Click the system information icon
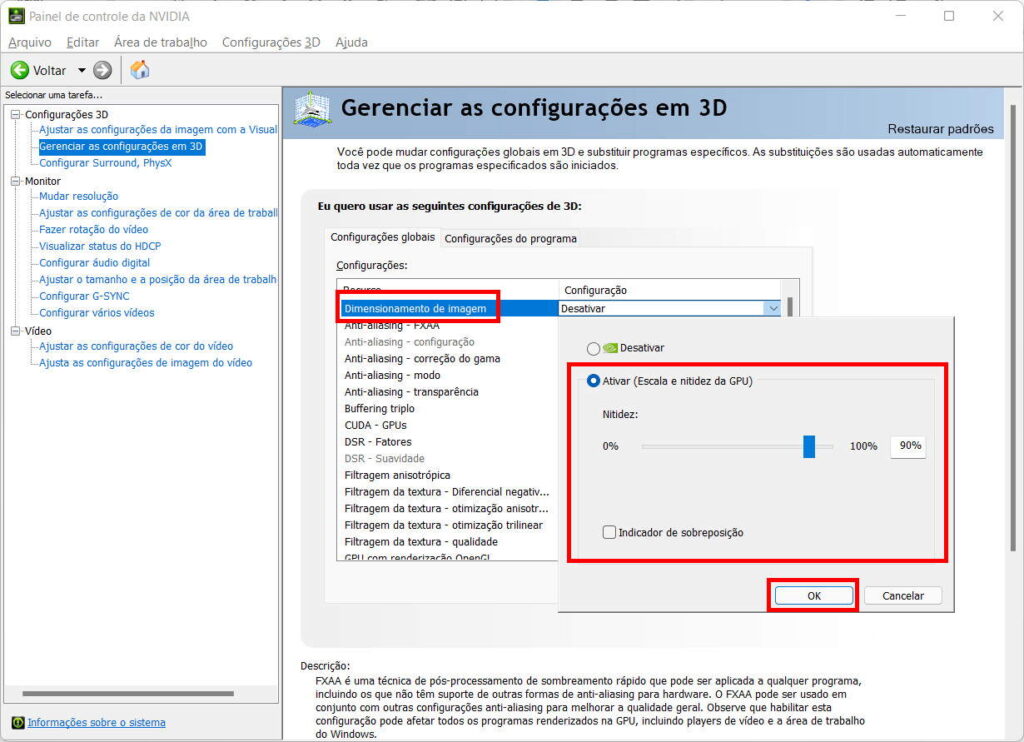The image size is (1024, 742). pos(17,722)
